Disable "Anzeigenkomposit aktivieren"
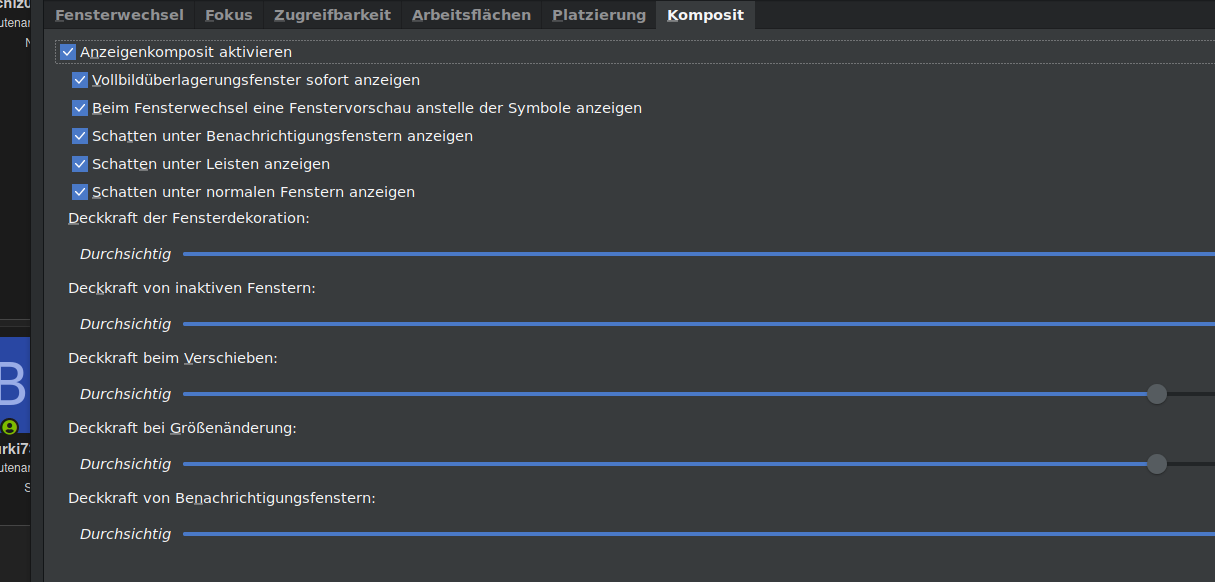 click(x=67, y=51)
